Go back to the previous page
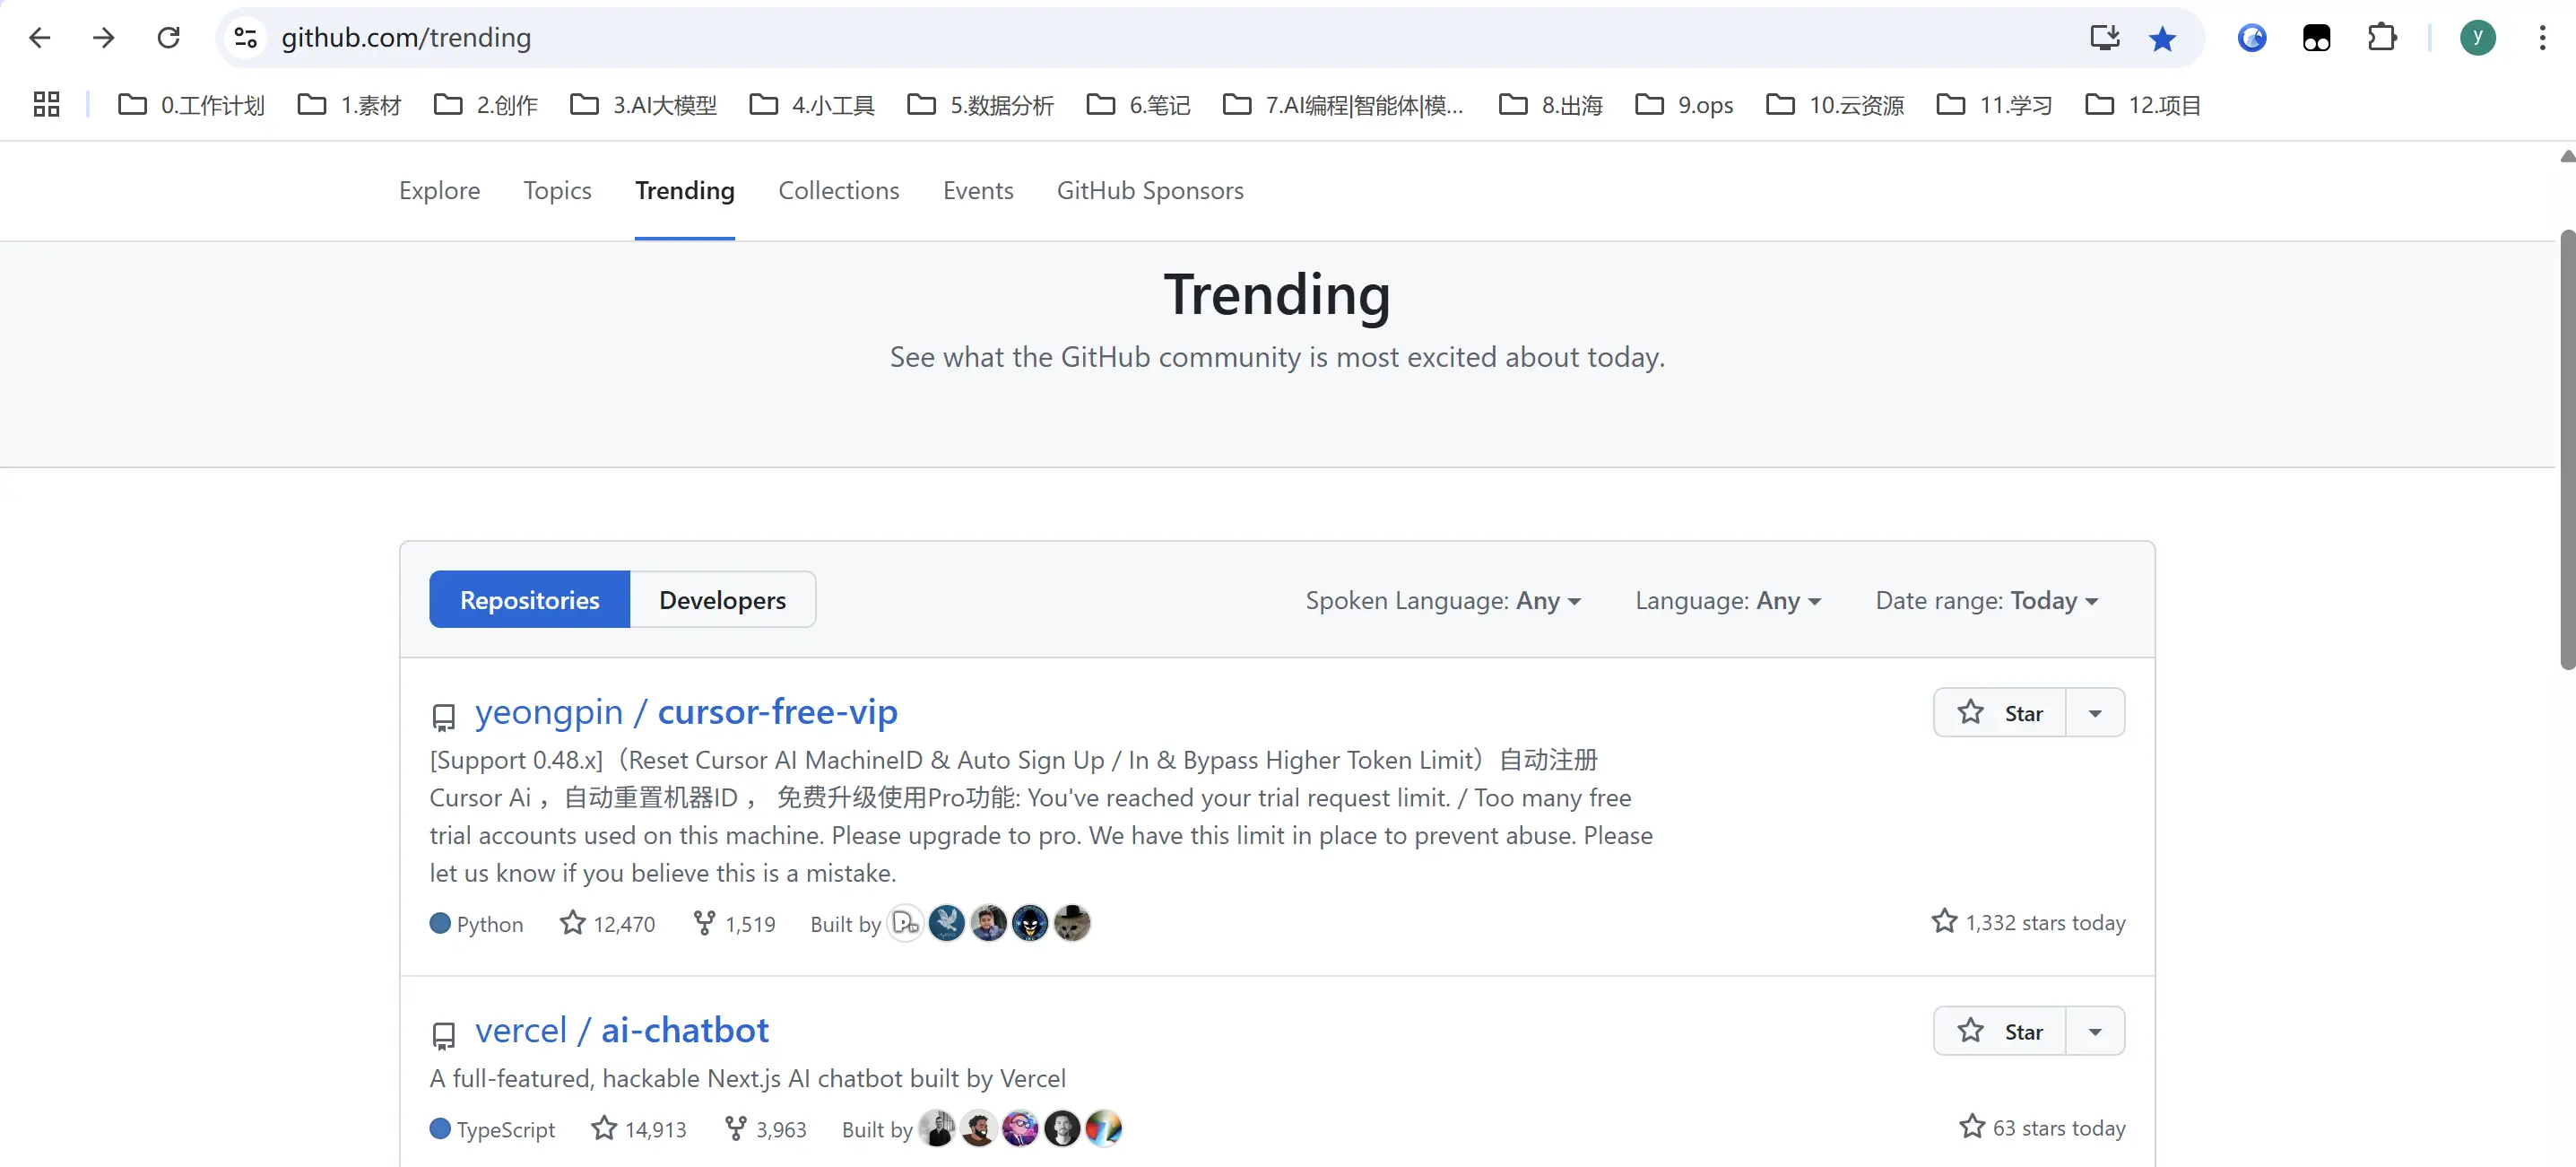Viewport: 2576px width, 1167px height. point(40,38)
